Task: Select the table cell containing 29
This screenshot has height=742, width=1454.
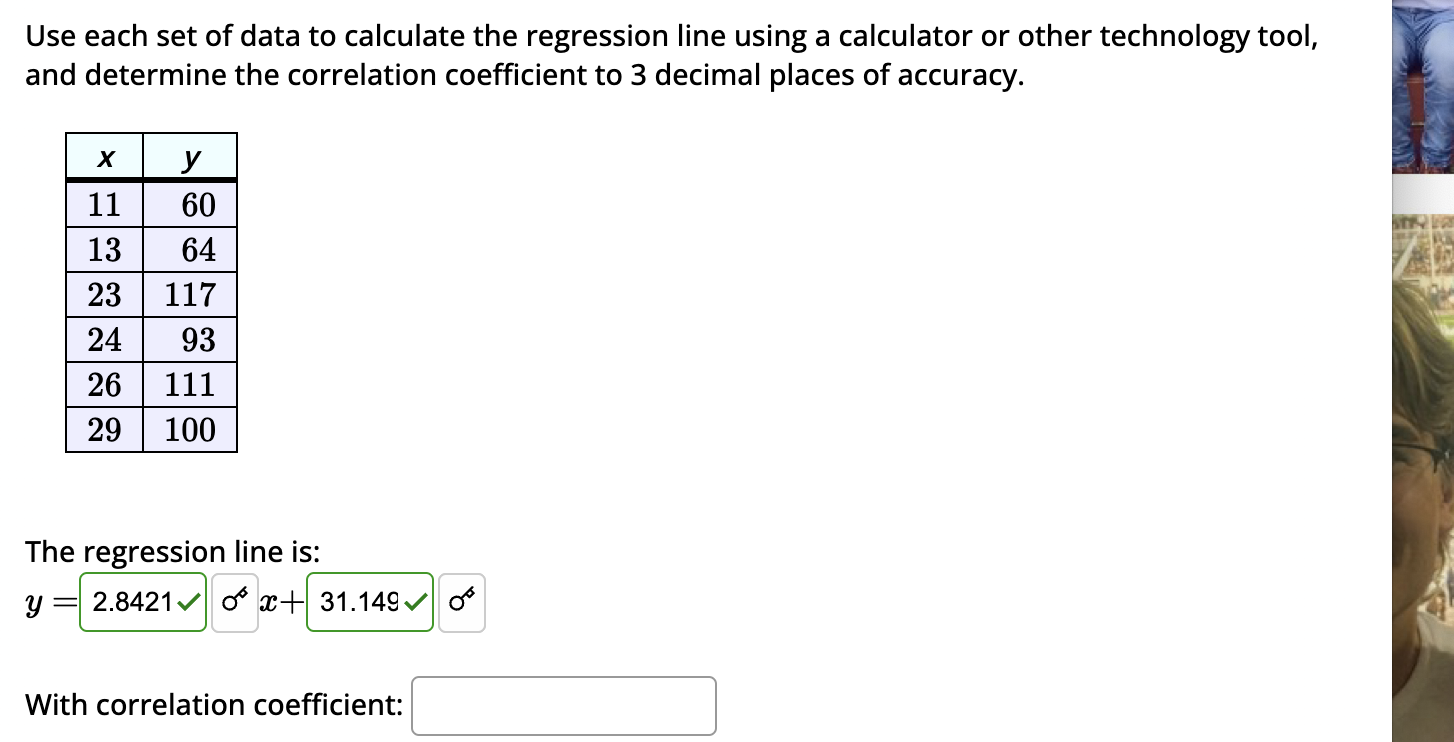Action: coord(104,429)
